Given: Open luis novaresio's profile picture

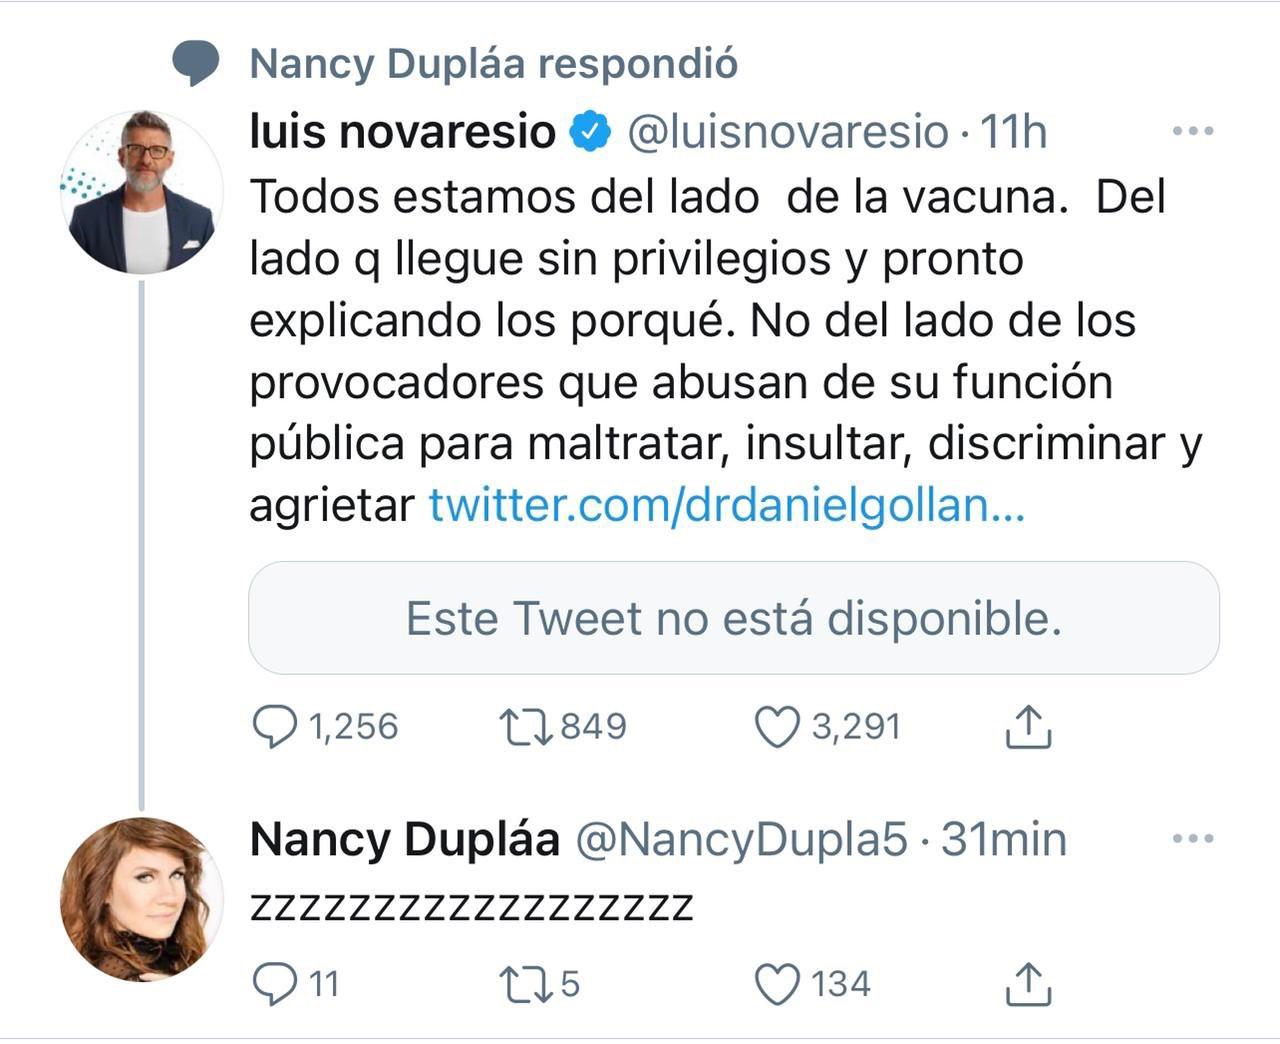Looking at the screenshot, I should point(145,190).
